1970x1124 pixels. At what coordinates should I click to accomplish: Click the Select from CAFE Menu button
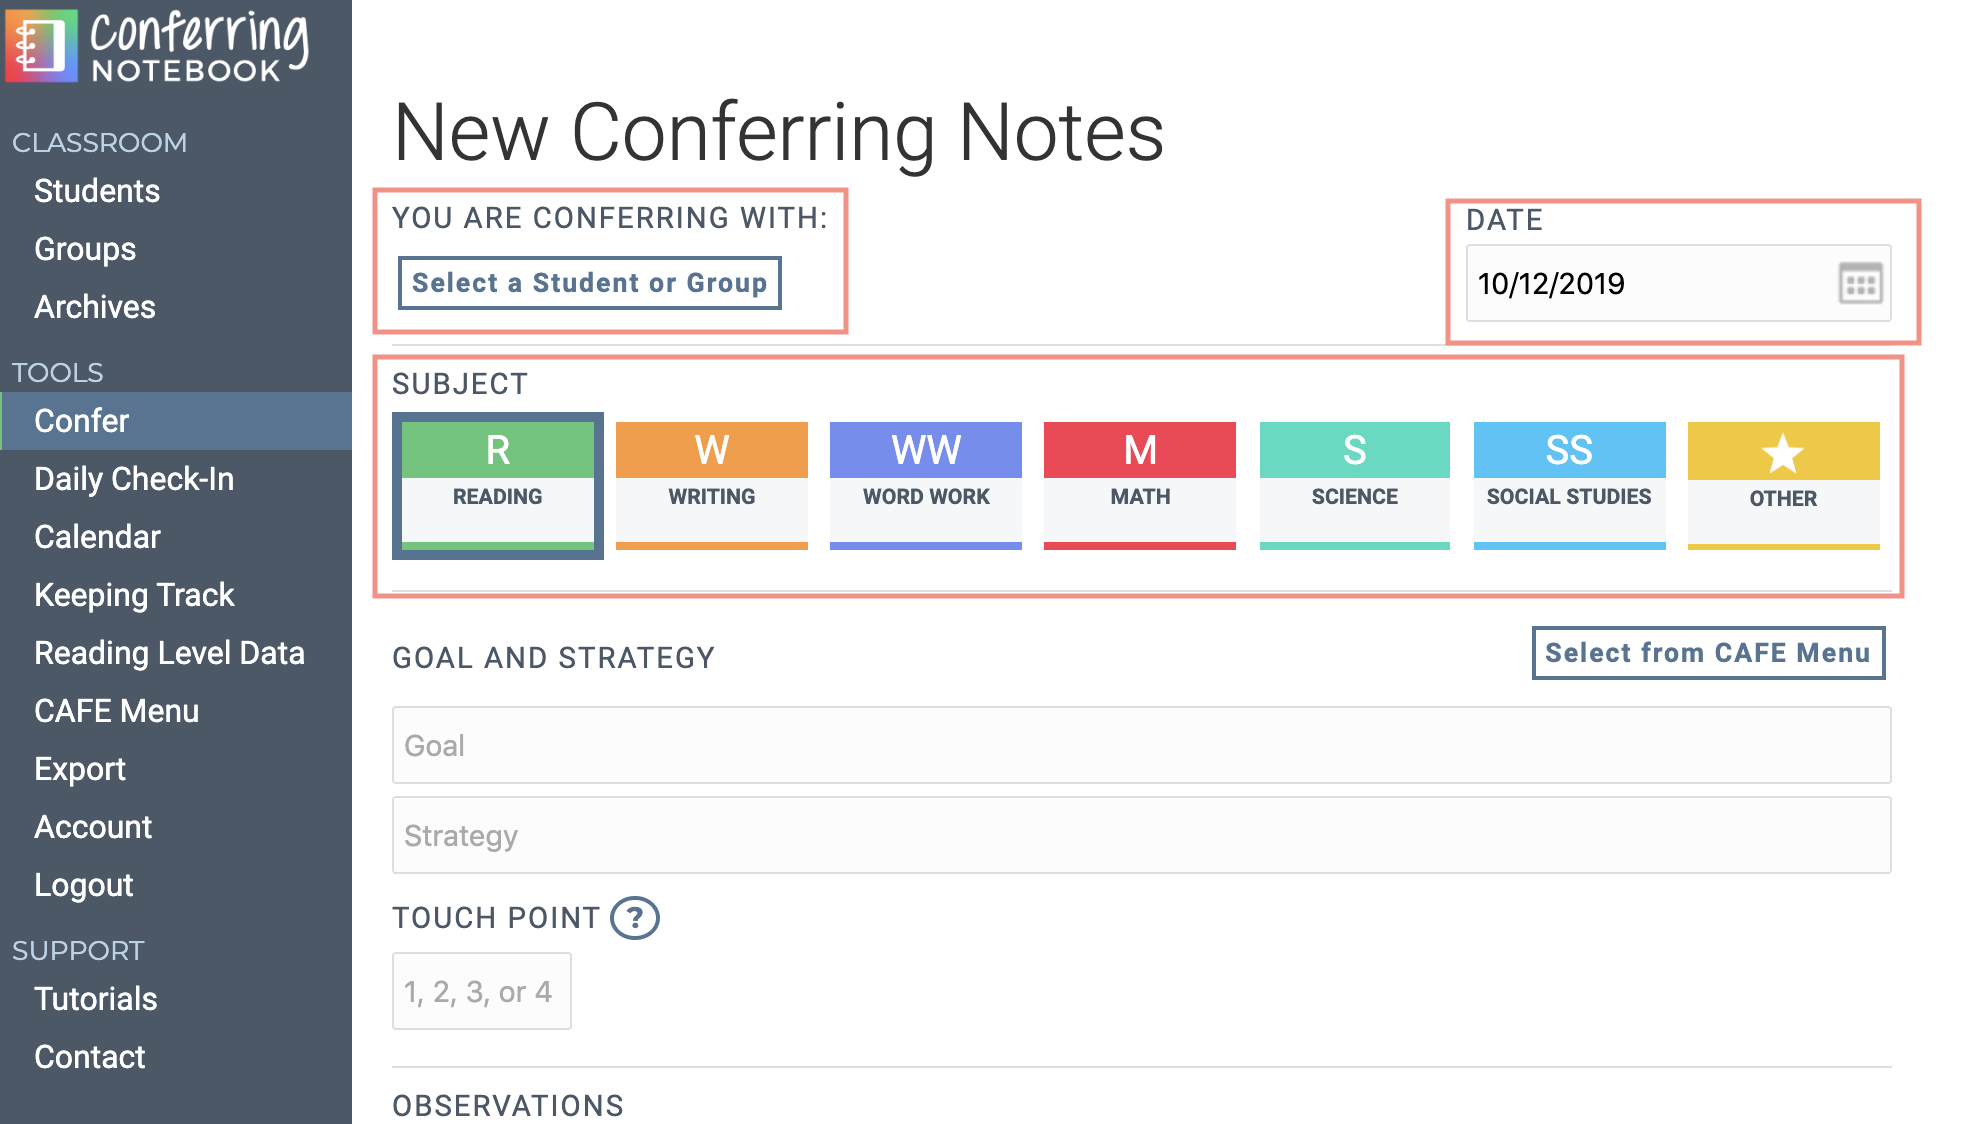[1707, 653]
